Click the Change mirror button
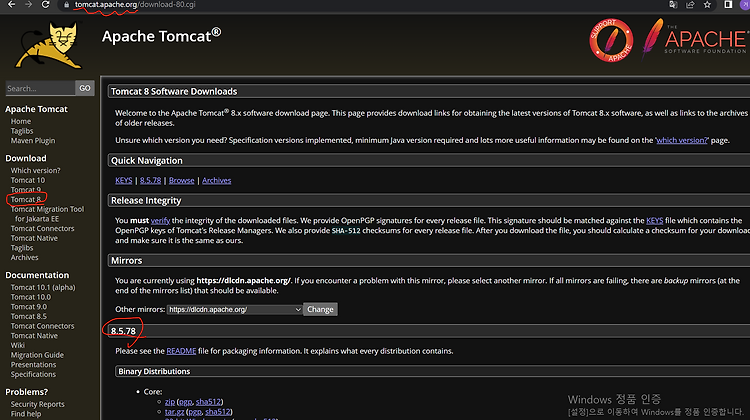Viewport: 750px width, 420px height. pyautogui.click(x=320, y=309)
